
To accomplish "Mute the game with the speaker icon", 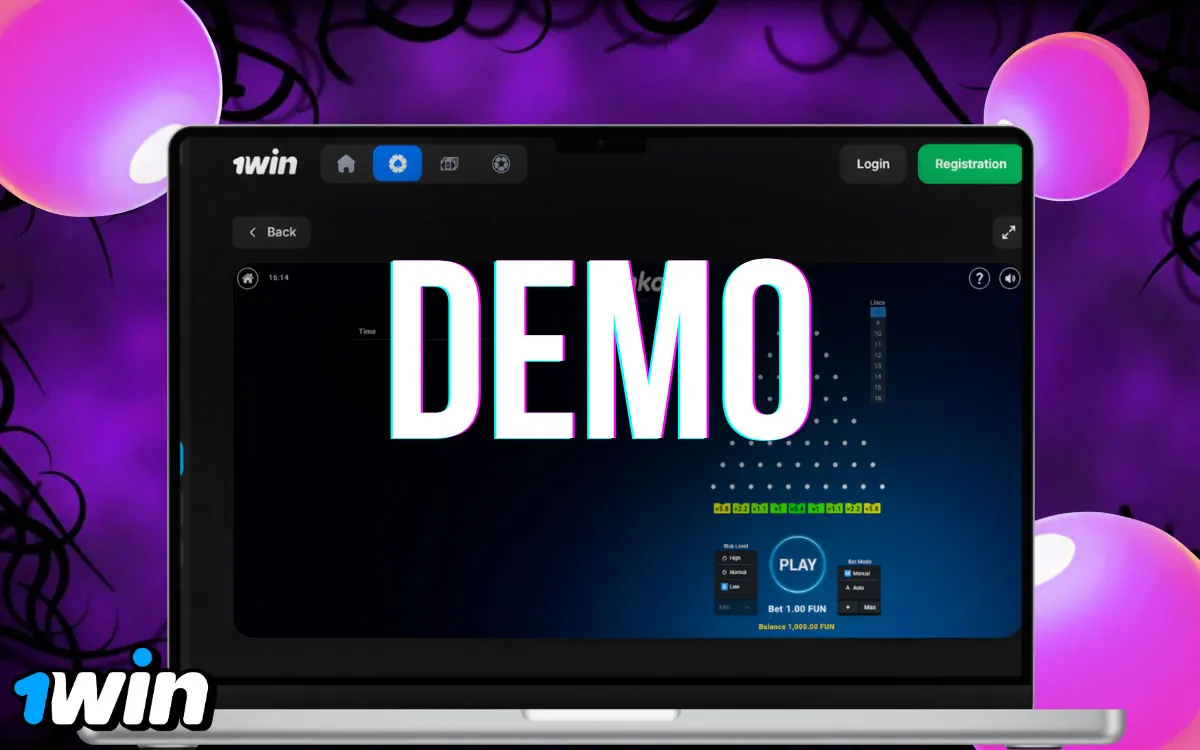I will coord(1009,278).
